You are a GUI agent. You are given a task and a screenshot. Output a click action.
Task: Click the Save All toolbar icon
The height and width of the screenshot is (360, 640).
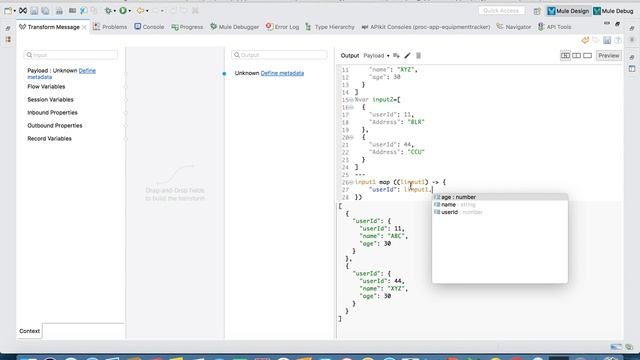click(45, 11)
